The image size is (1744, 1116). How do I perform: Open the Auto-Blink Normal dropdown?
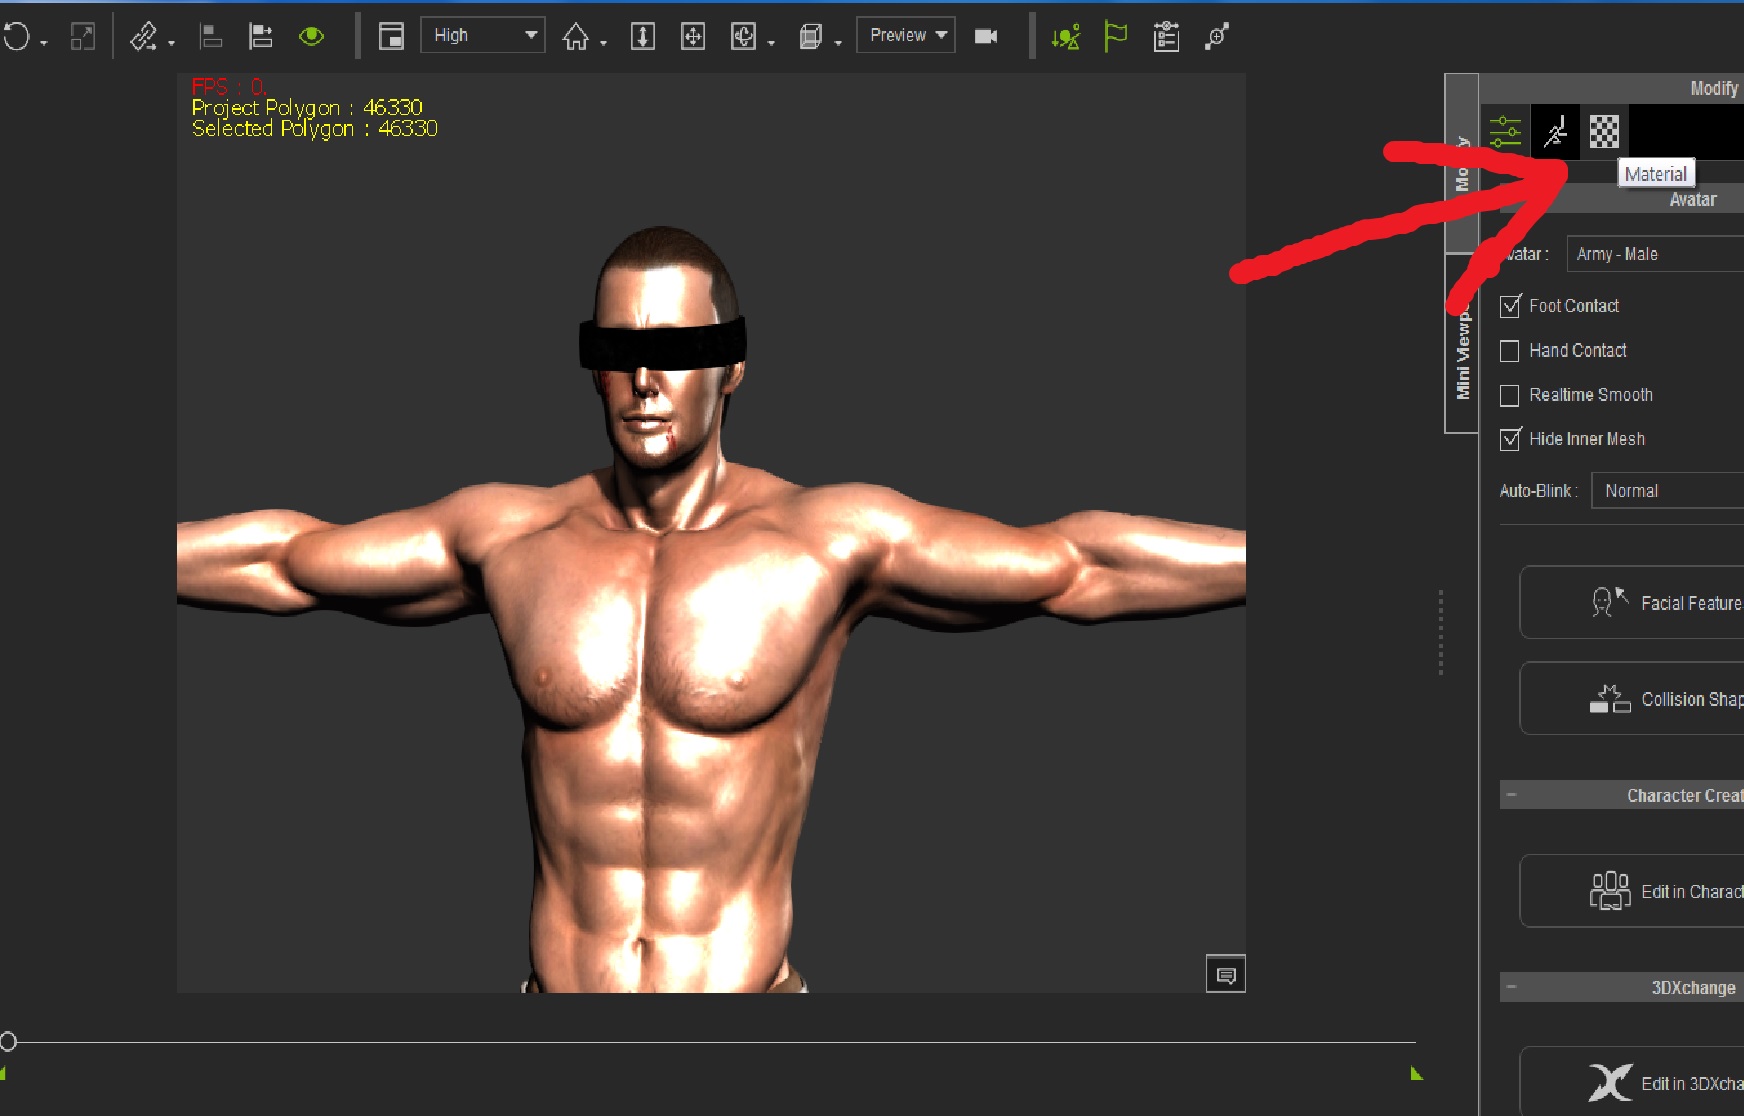point(1667,491)
